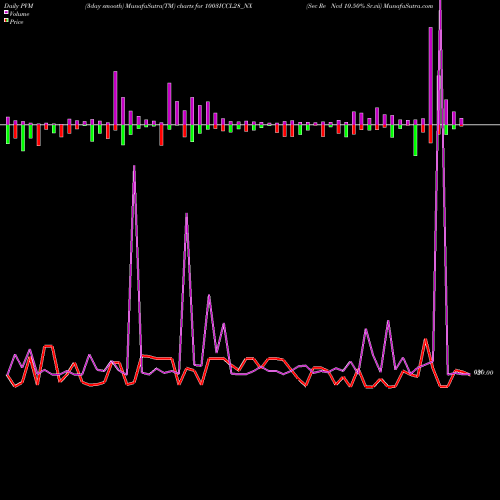500x500 pixels.
Task: Click the chart title containing 1003ICCL28_NX
Action: pyautogui.click(x=168, y=6)
